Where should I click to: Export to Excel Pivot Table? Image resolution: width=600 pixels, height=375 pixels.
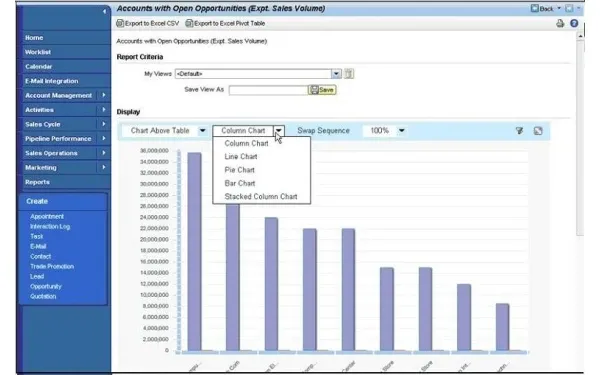click(x=225, y=23)
